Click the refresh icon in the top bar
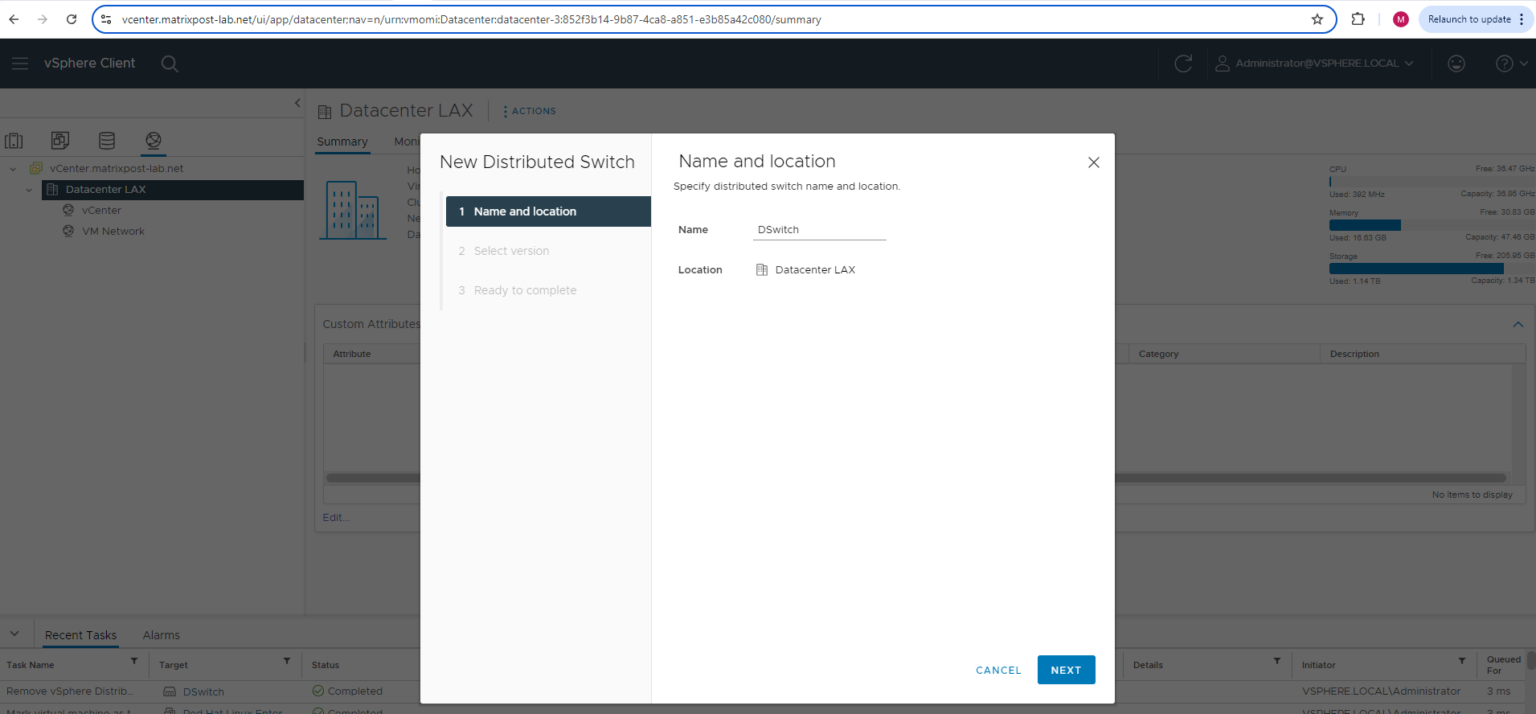The image size is (1536, 714). 1183,63
